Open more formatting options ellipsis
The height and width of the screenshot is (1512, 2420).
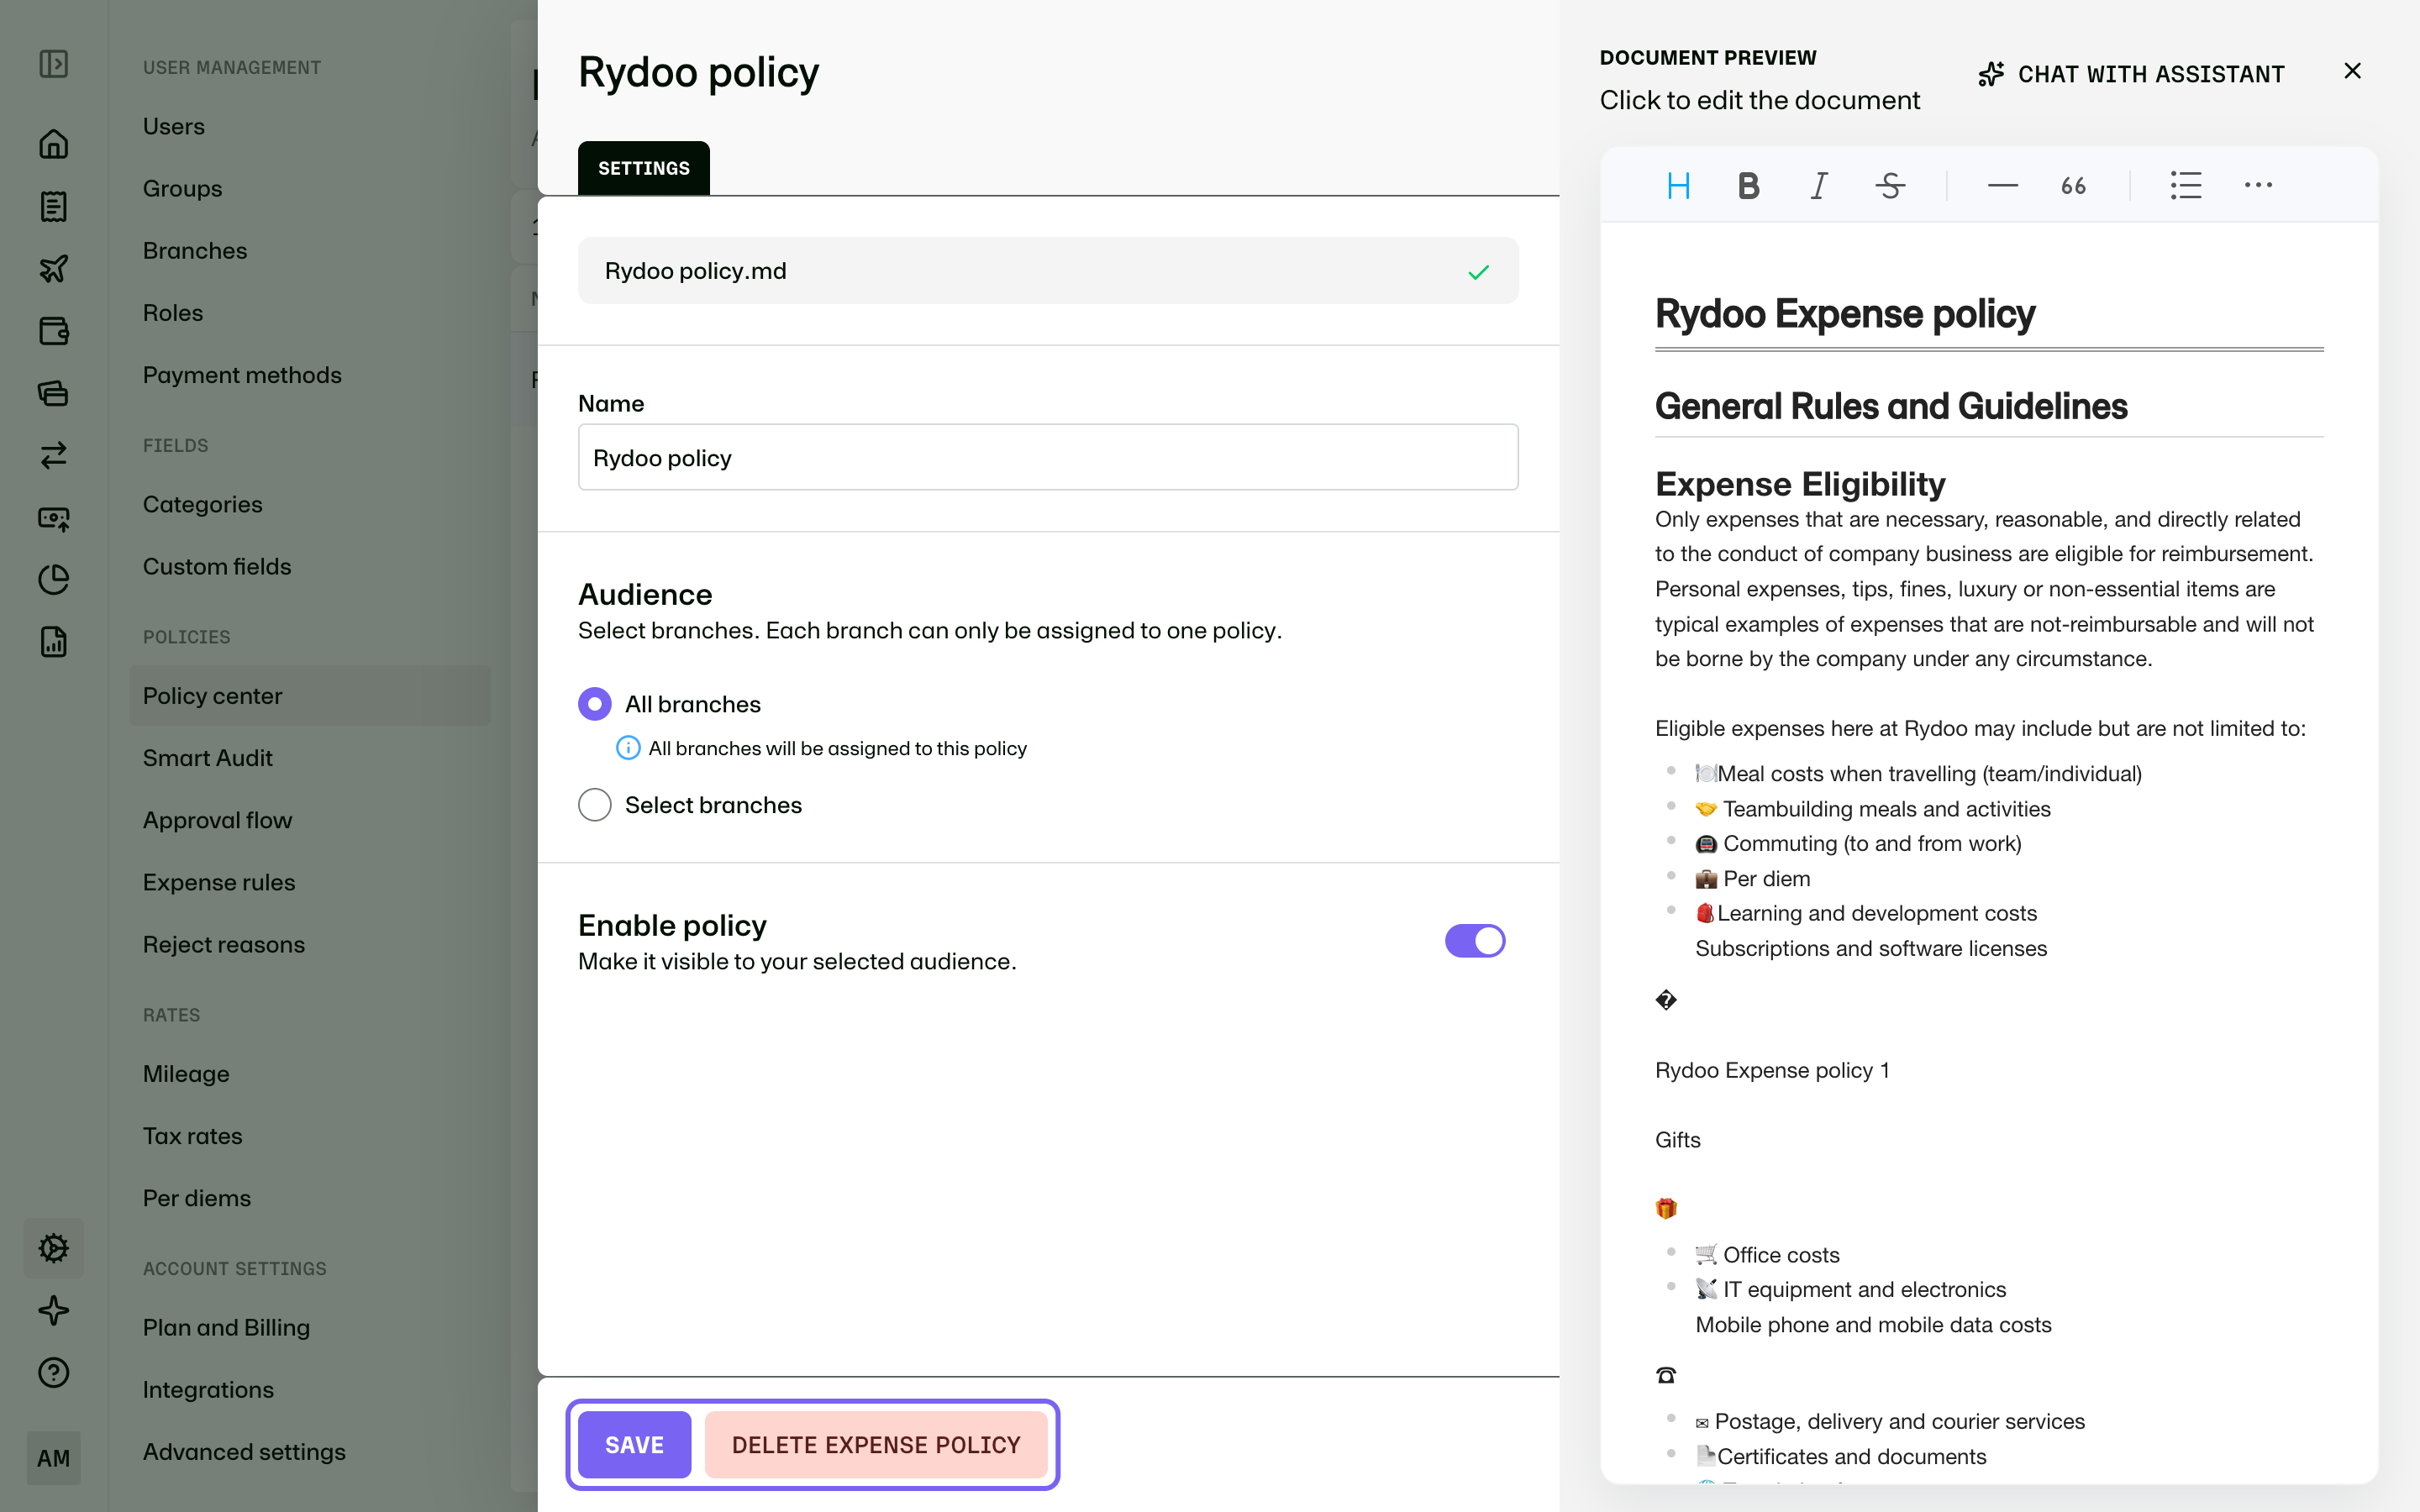click(x=2258, y=186)
